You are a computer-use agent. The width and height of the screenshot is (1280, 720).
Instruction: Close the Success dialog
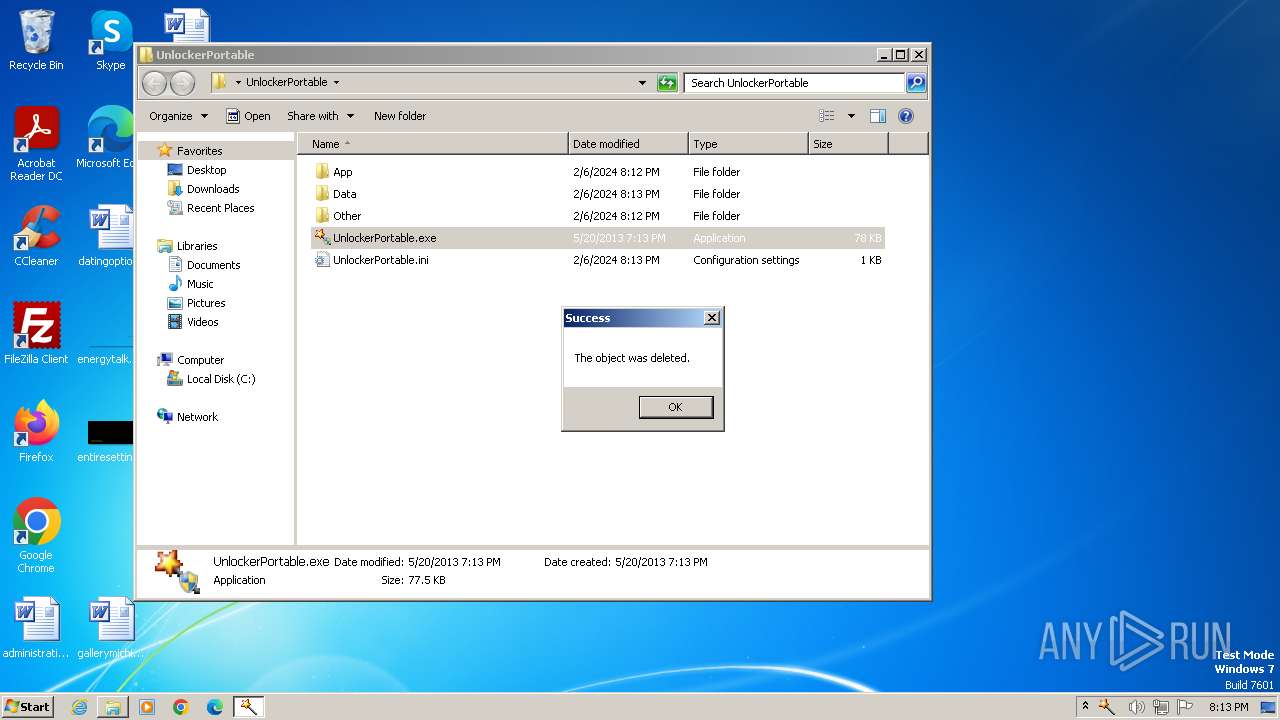[x=712, y=318]
